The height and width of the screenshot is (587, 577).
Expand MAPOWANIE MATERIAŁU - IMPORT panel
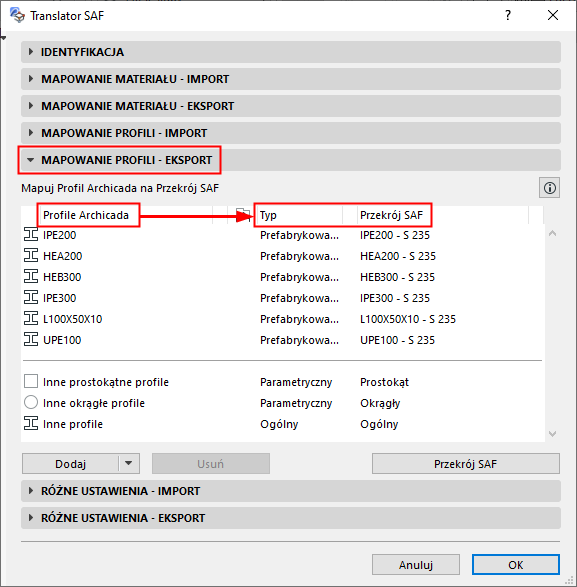(x=291, y=79)
